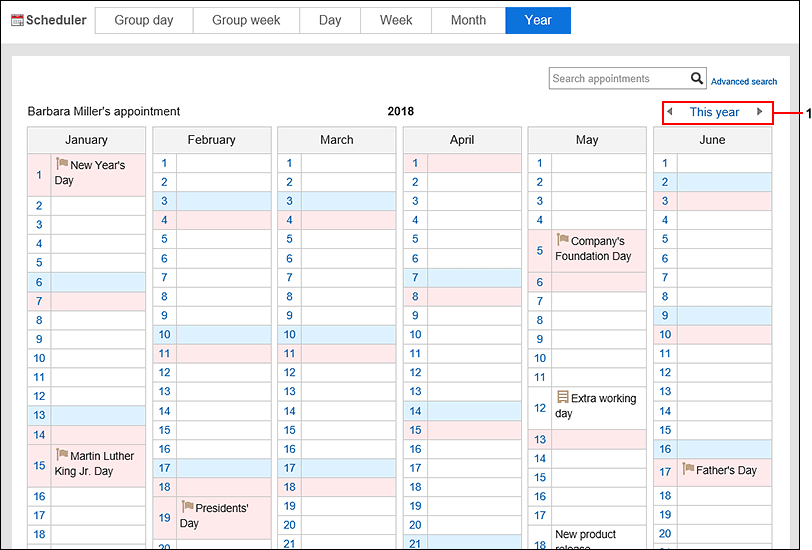Open June 20 date link
This screenshot has width=812, height=550.
point(665,533)
